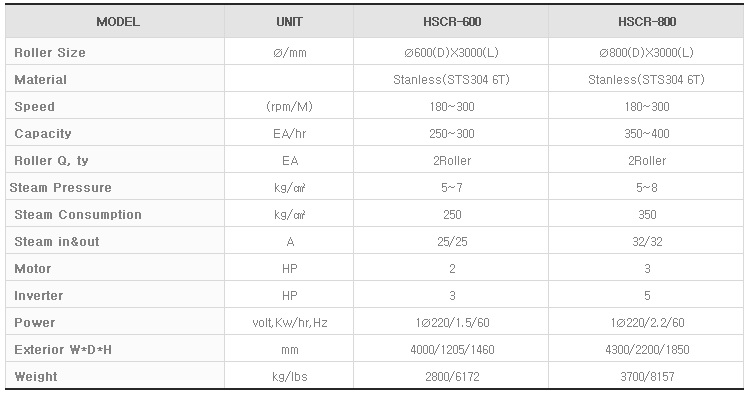This screenshot has width=750, height=397.
Task: Select the HSCR-800 exterior value 4300/2200/1850
Action: [x=647, y=350]
